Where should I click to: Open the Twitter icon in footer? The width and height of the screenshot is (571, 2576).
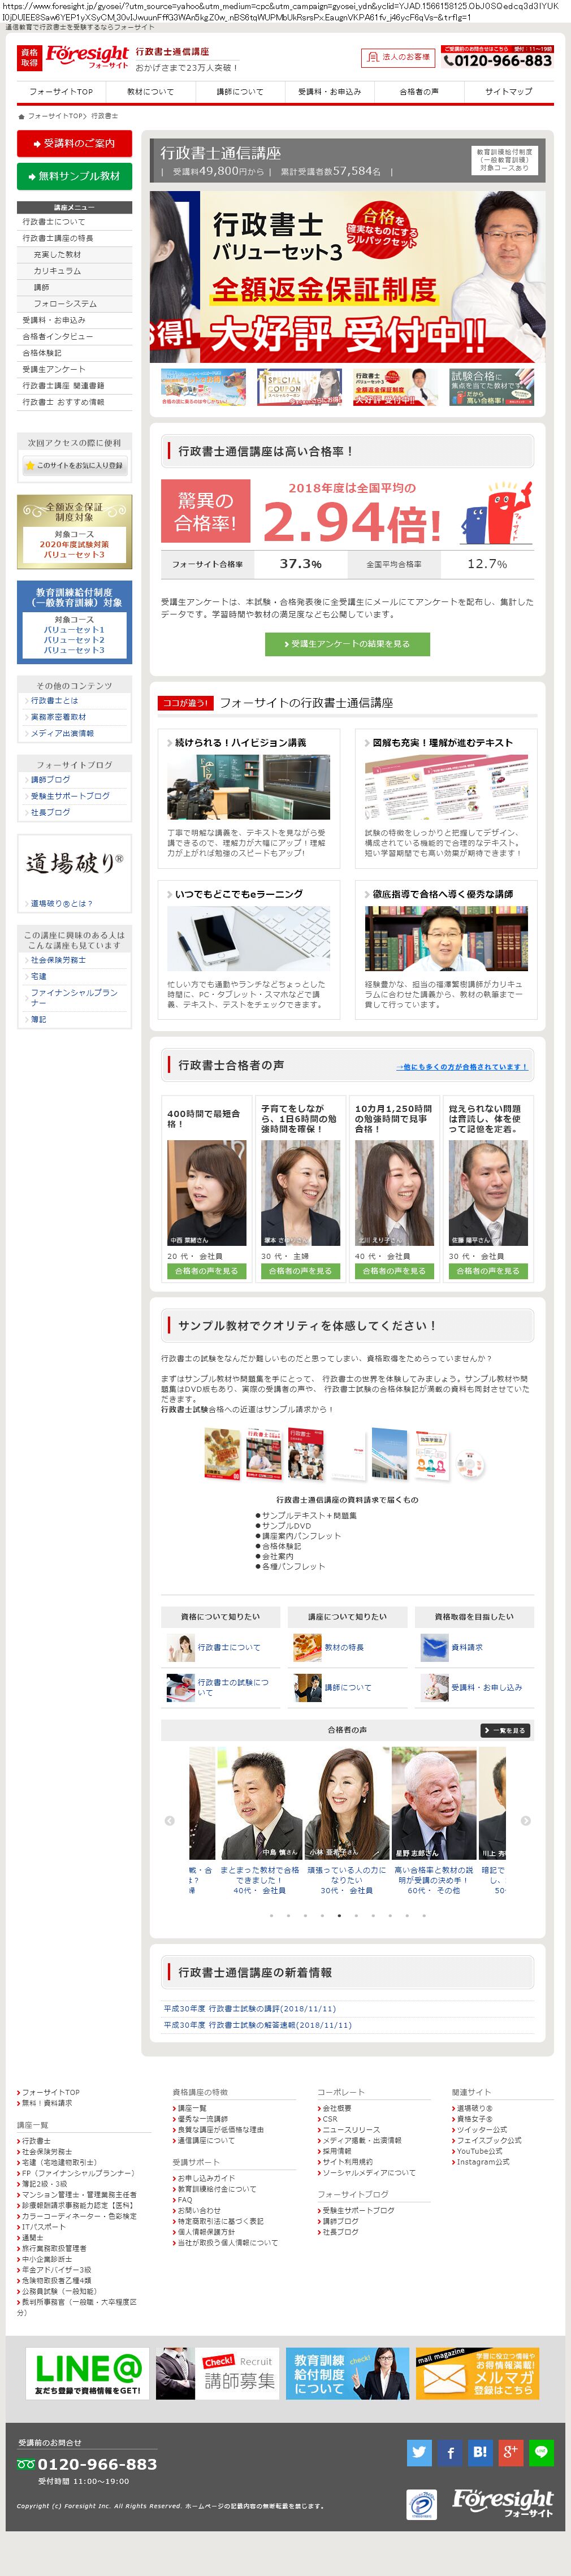click(419, 2451)
